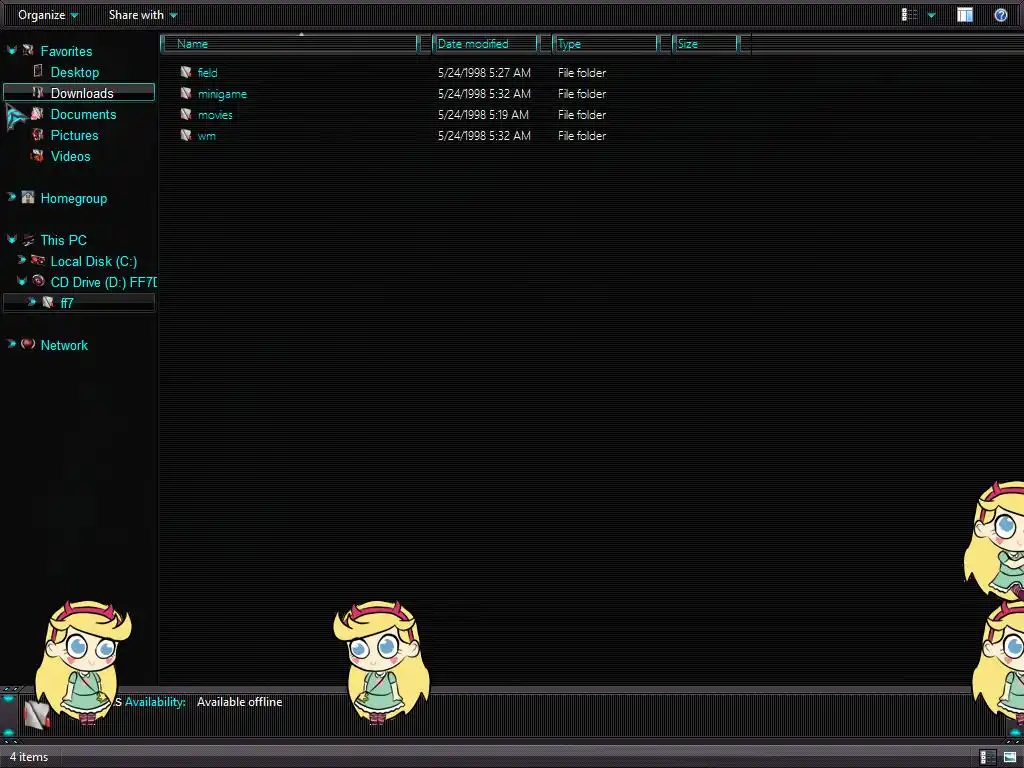This screenshot has width=1024, height=768.
Task: Open the view options dropdown arrow
Action: (931, 15)
